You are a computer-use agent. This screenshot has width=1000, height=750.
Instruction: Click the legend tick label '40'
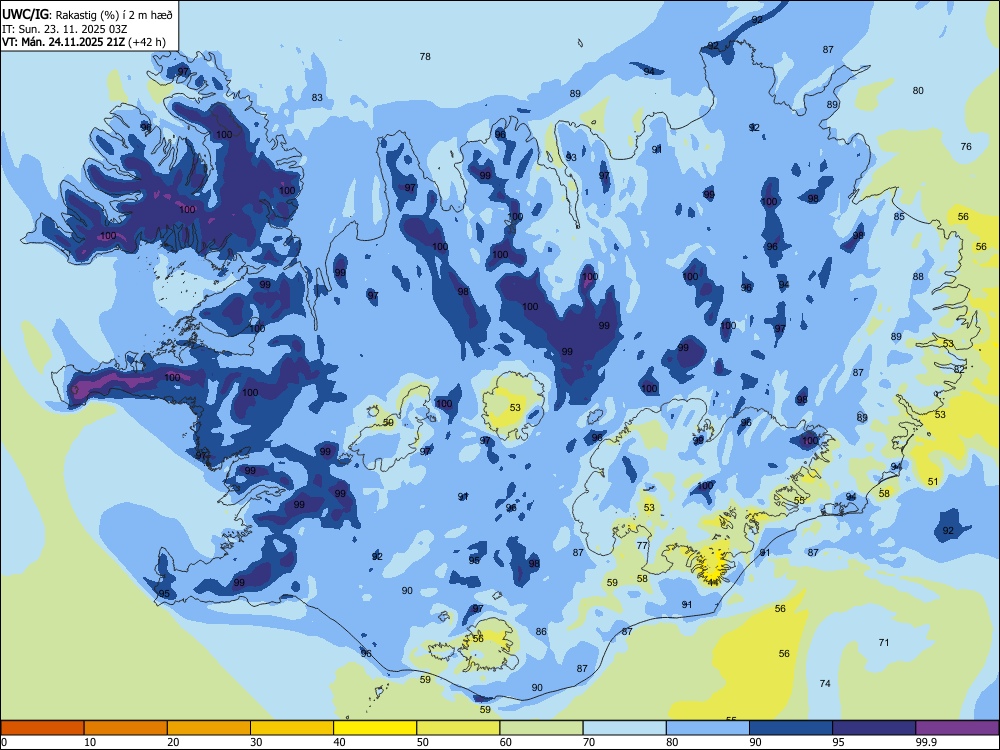click(x=340, y=742)
